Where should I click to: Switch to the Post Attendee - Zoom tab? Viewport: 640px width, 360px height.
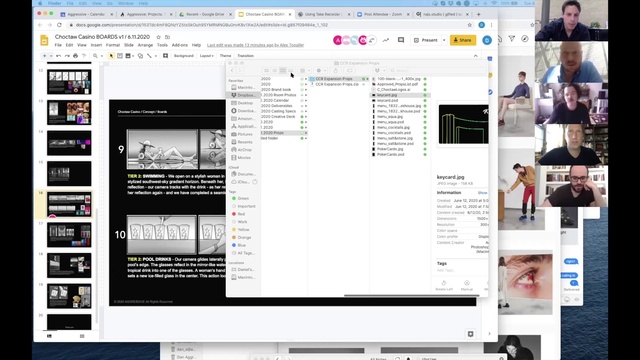tap(383, 14)
